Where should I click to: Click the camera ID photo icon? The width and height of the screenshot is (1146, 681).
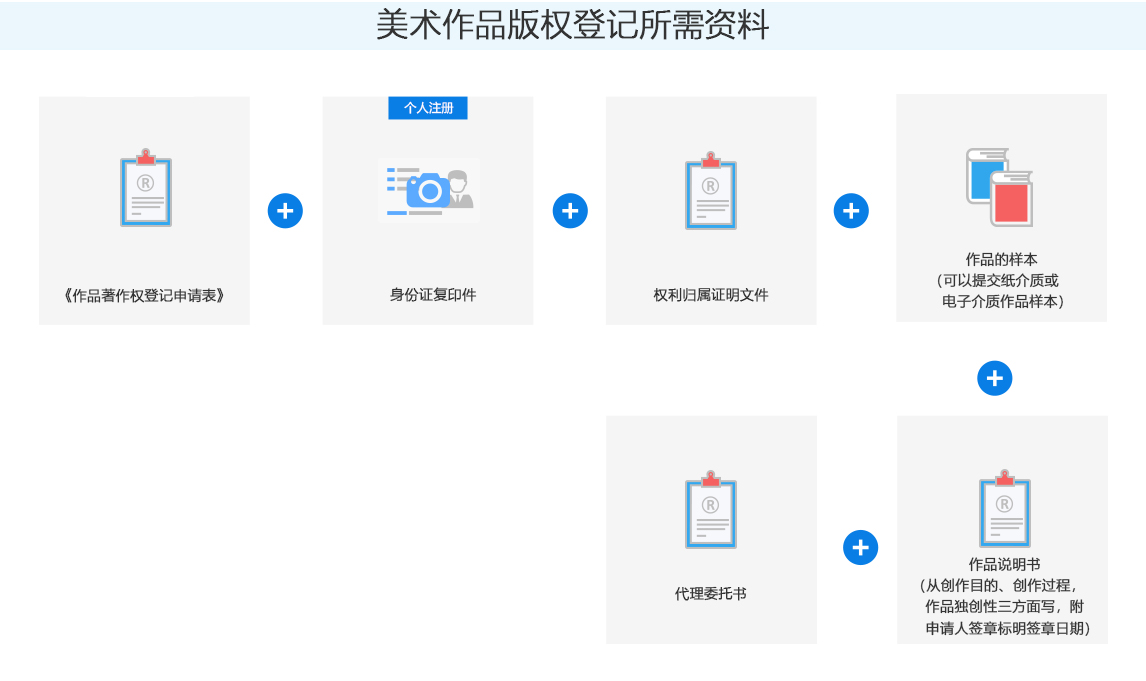(429, 189)
